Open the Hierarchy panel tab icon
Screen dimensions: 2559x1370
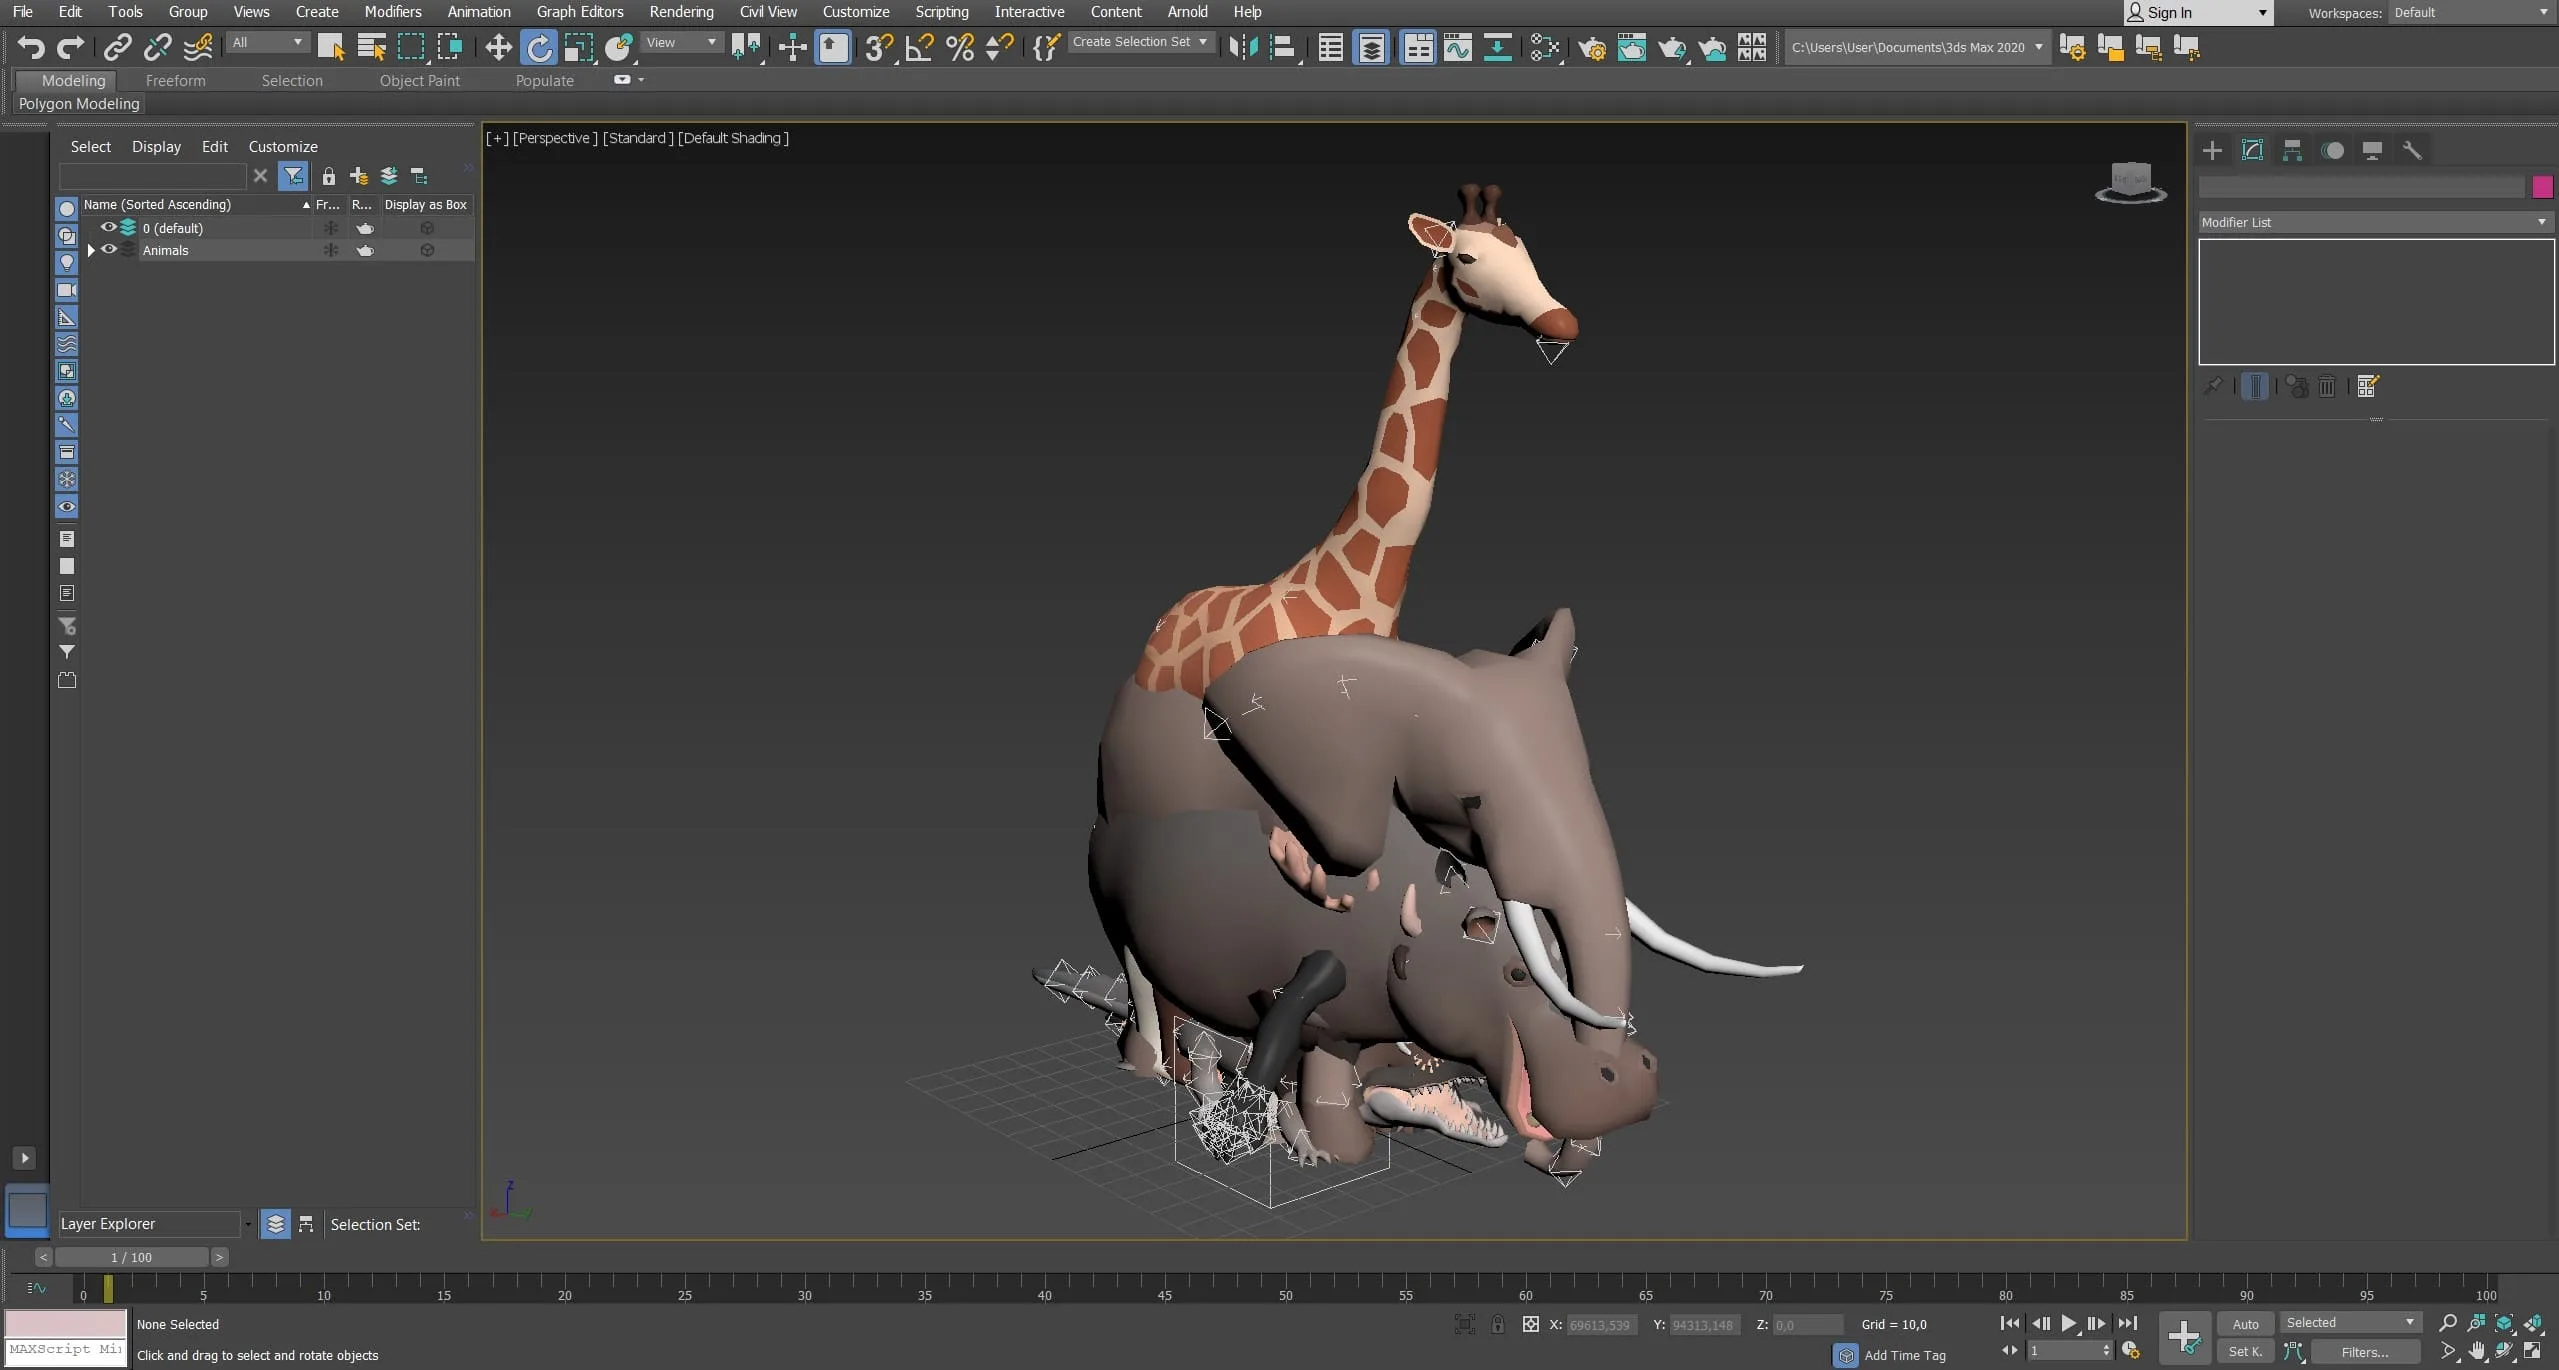click(2292, 150)
